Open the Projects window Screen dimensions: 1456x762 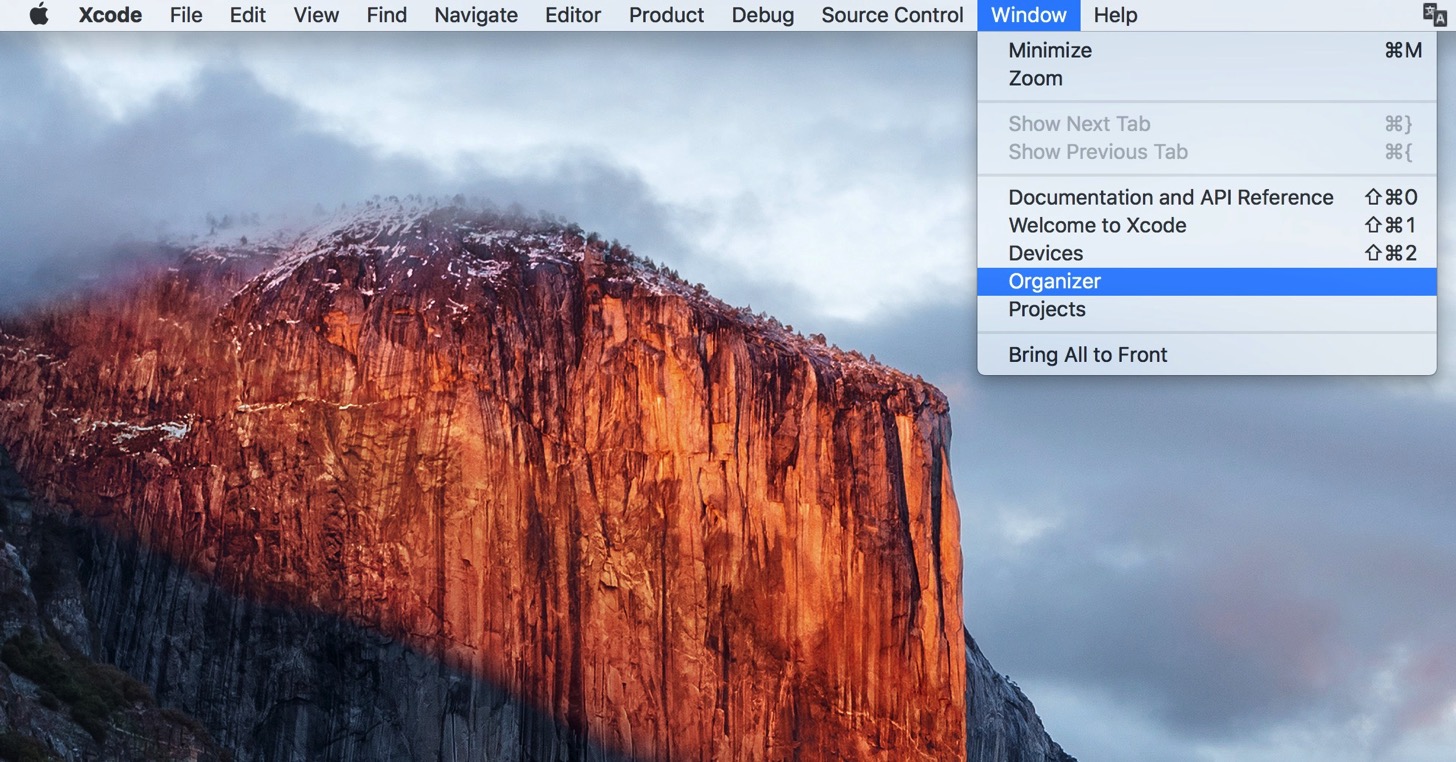(x=1207, y=309)
